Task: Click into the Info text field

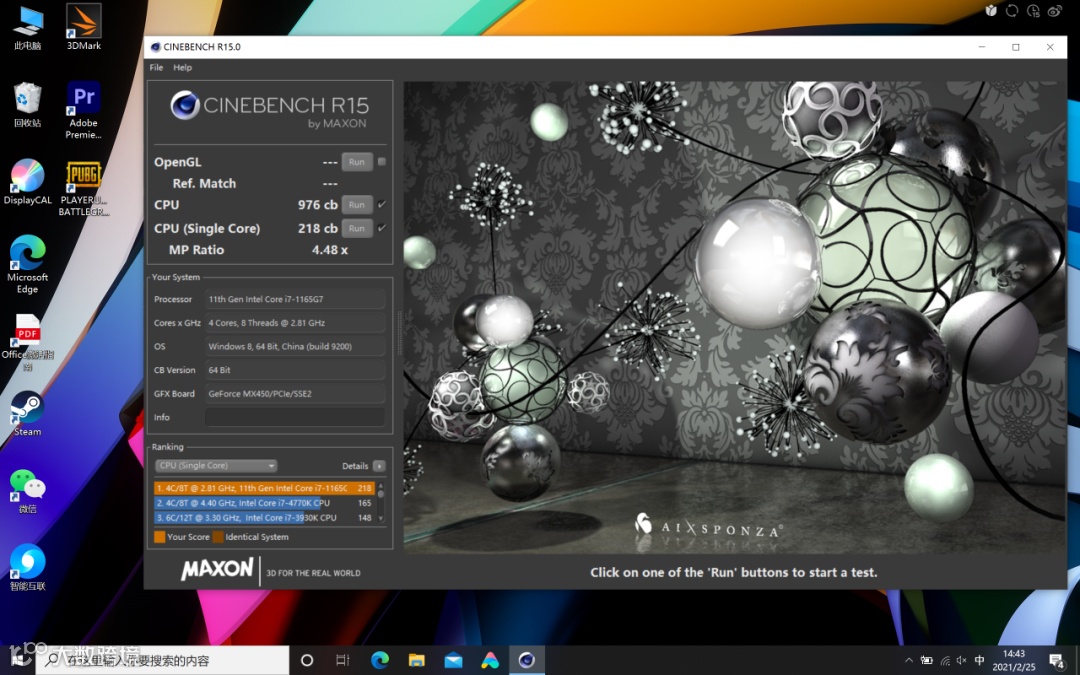Action: (x=295, y=417)
